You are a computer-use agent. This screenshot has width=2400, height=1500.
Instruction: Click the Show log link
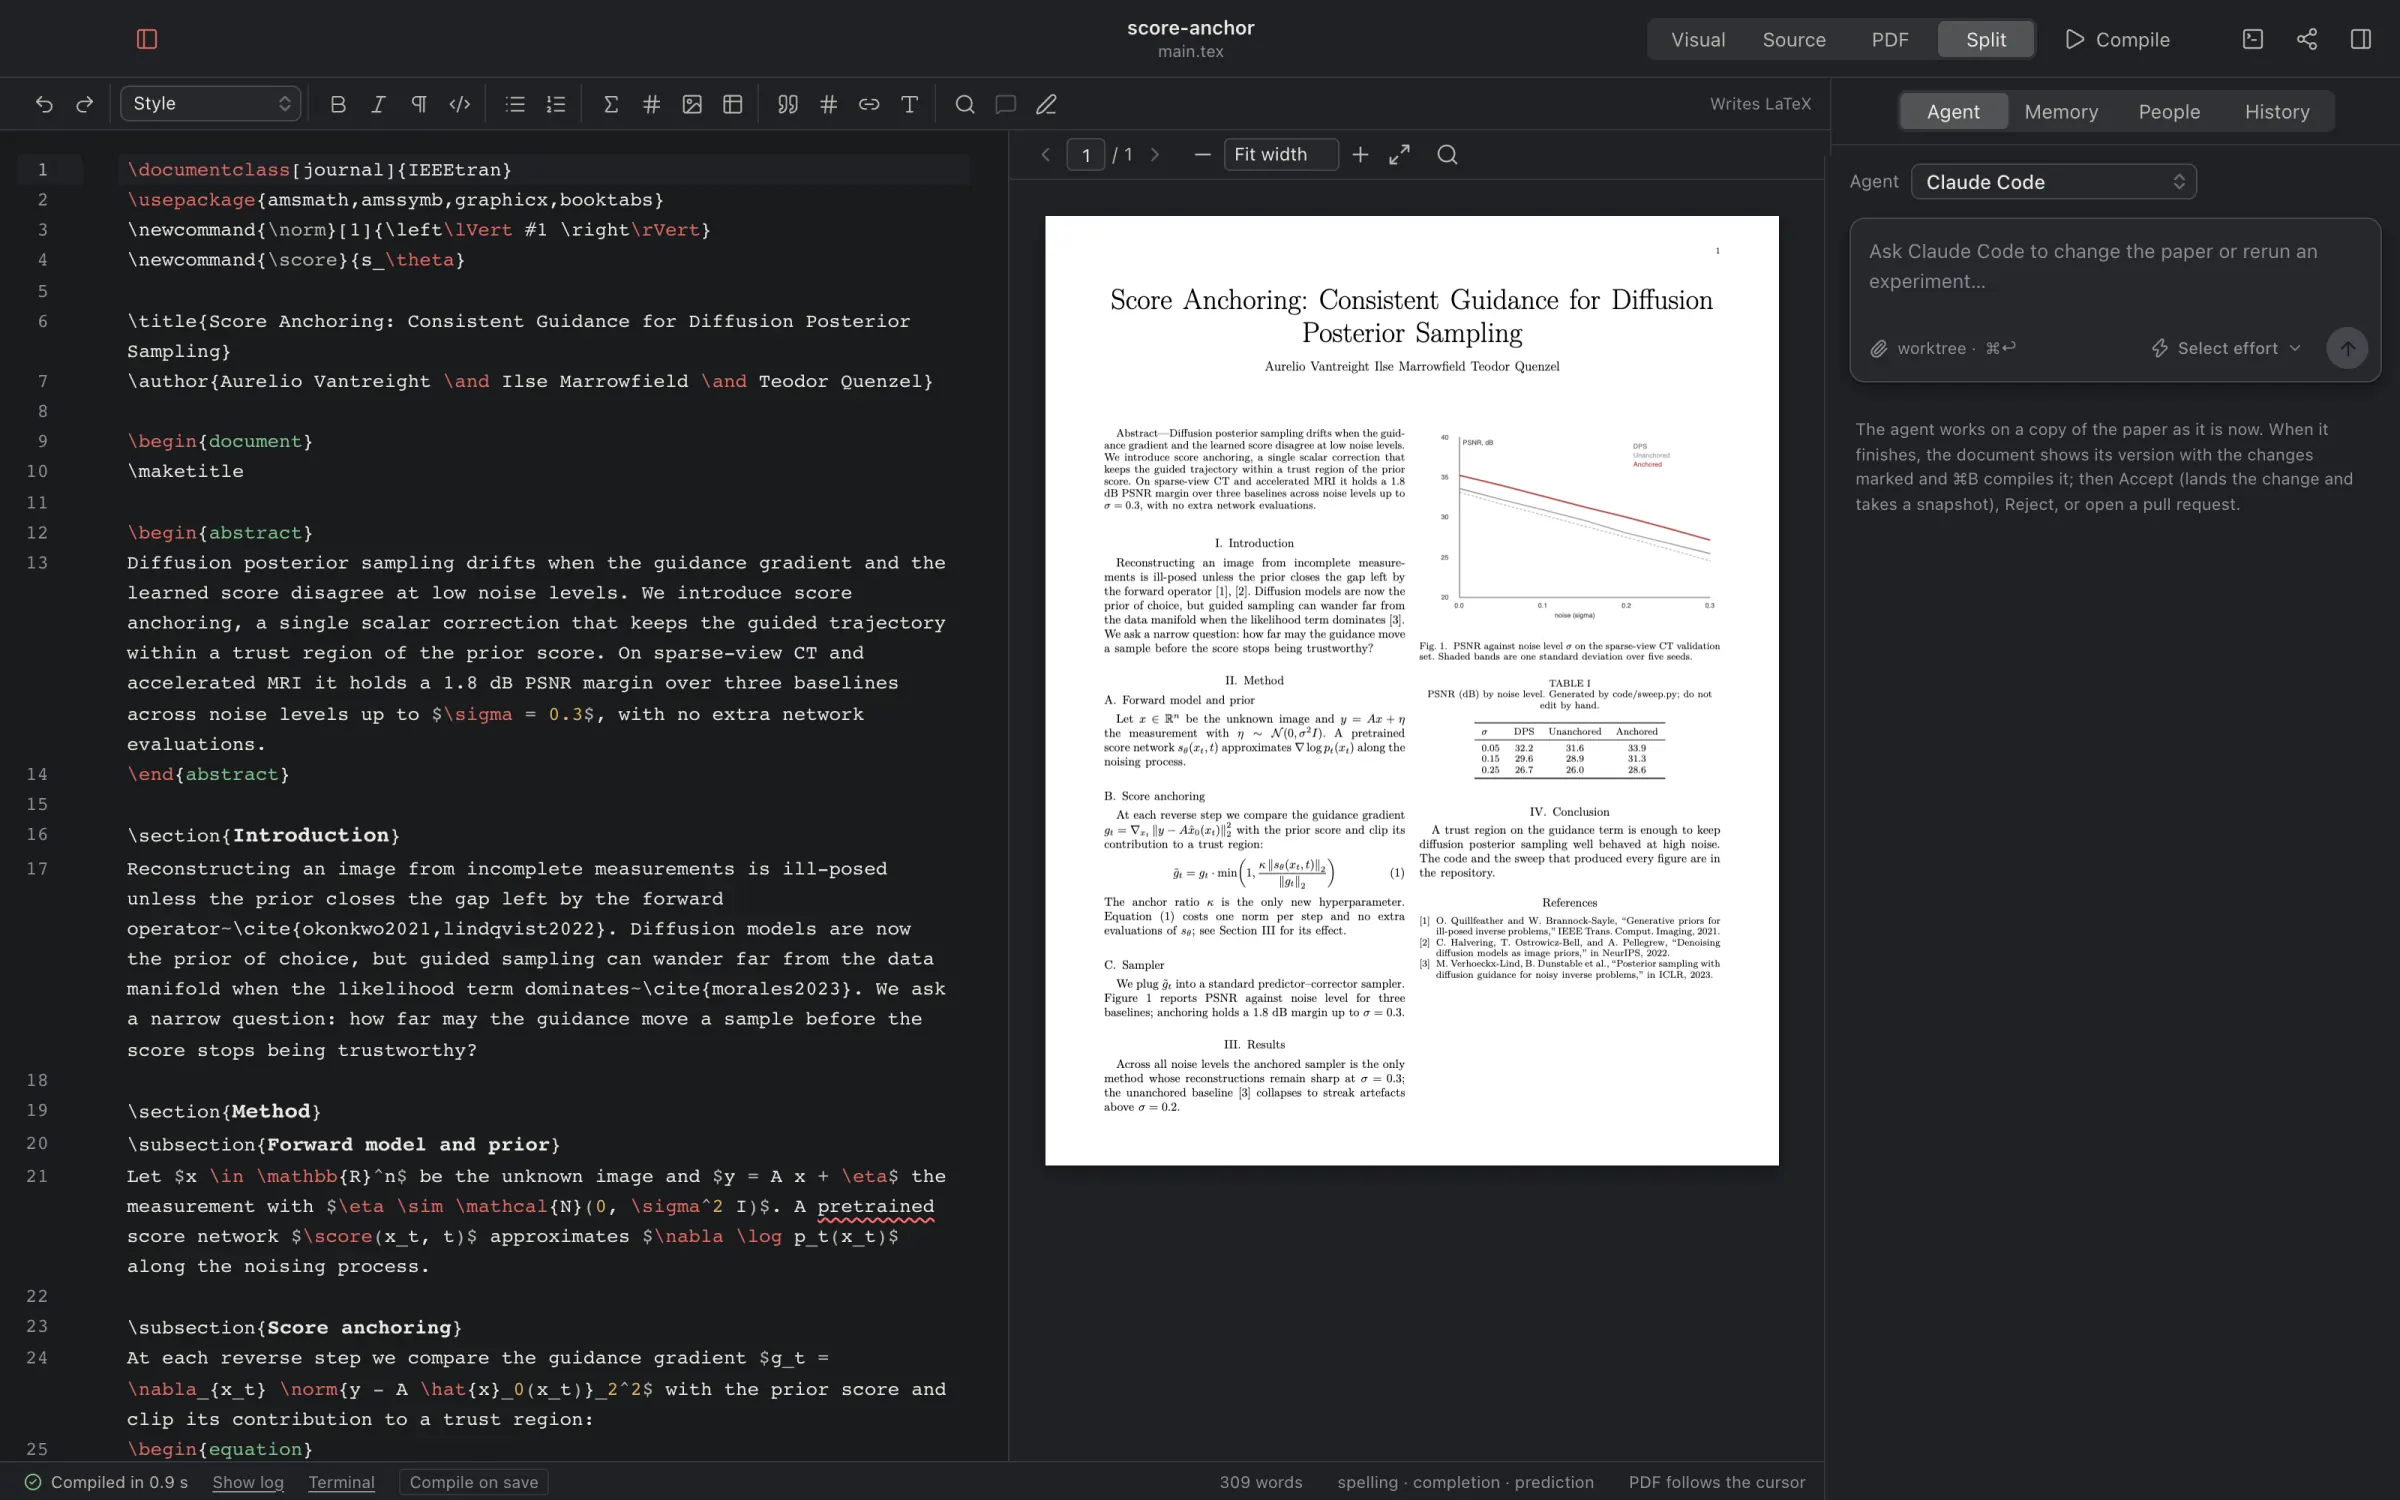coord(248,1482)
